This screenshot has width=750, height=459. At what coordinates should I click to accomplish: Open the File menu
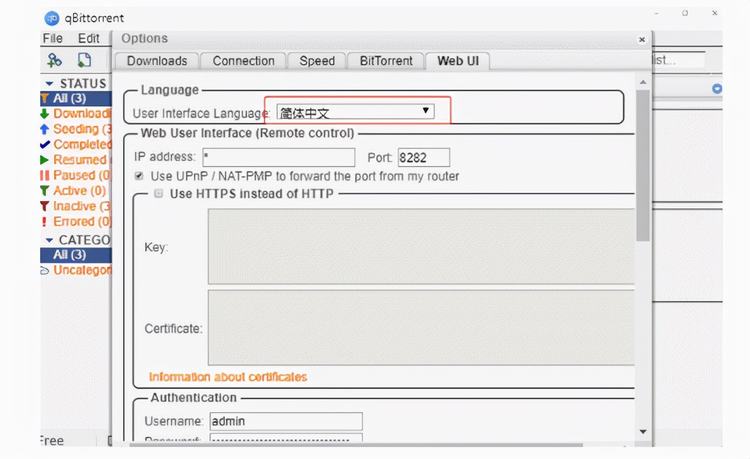[x=52, y=38]
